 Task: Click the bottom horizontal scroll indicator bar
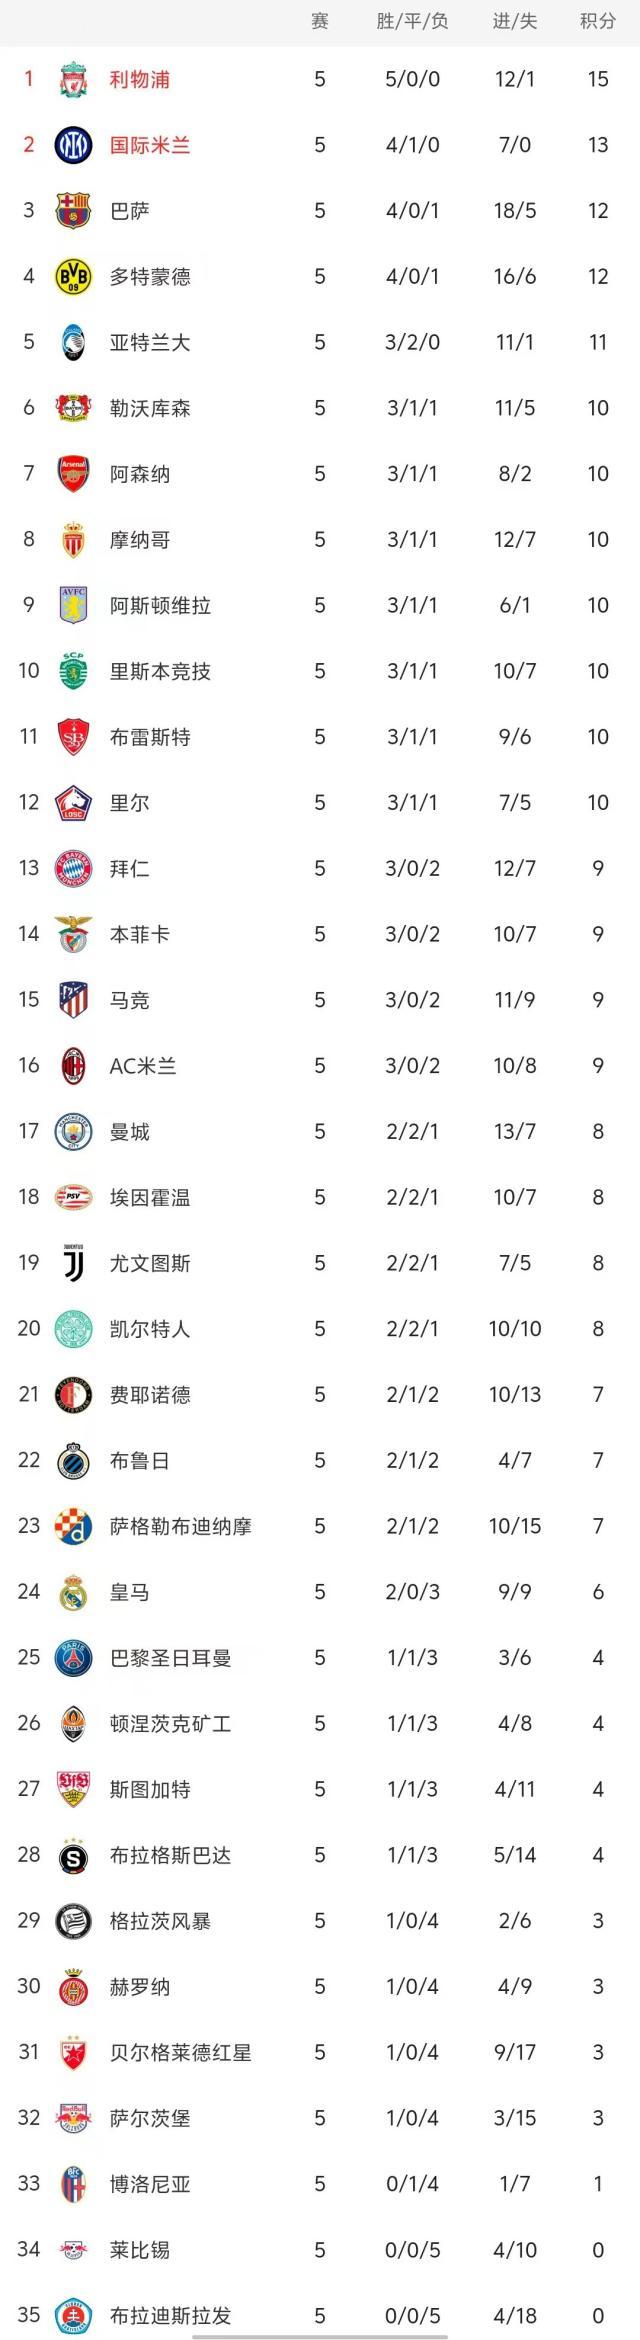tap(318, 2336)
